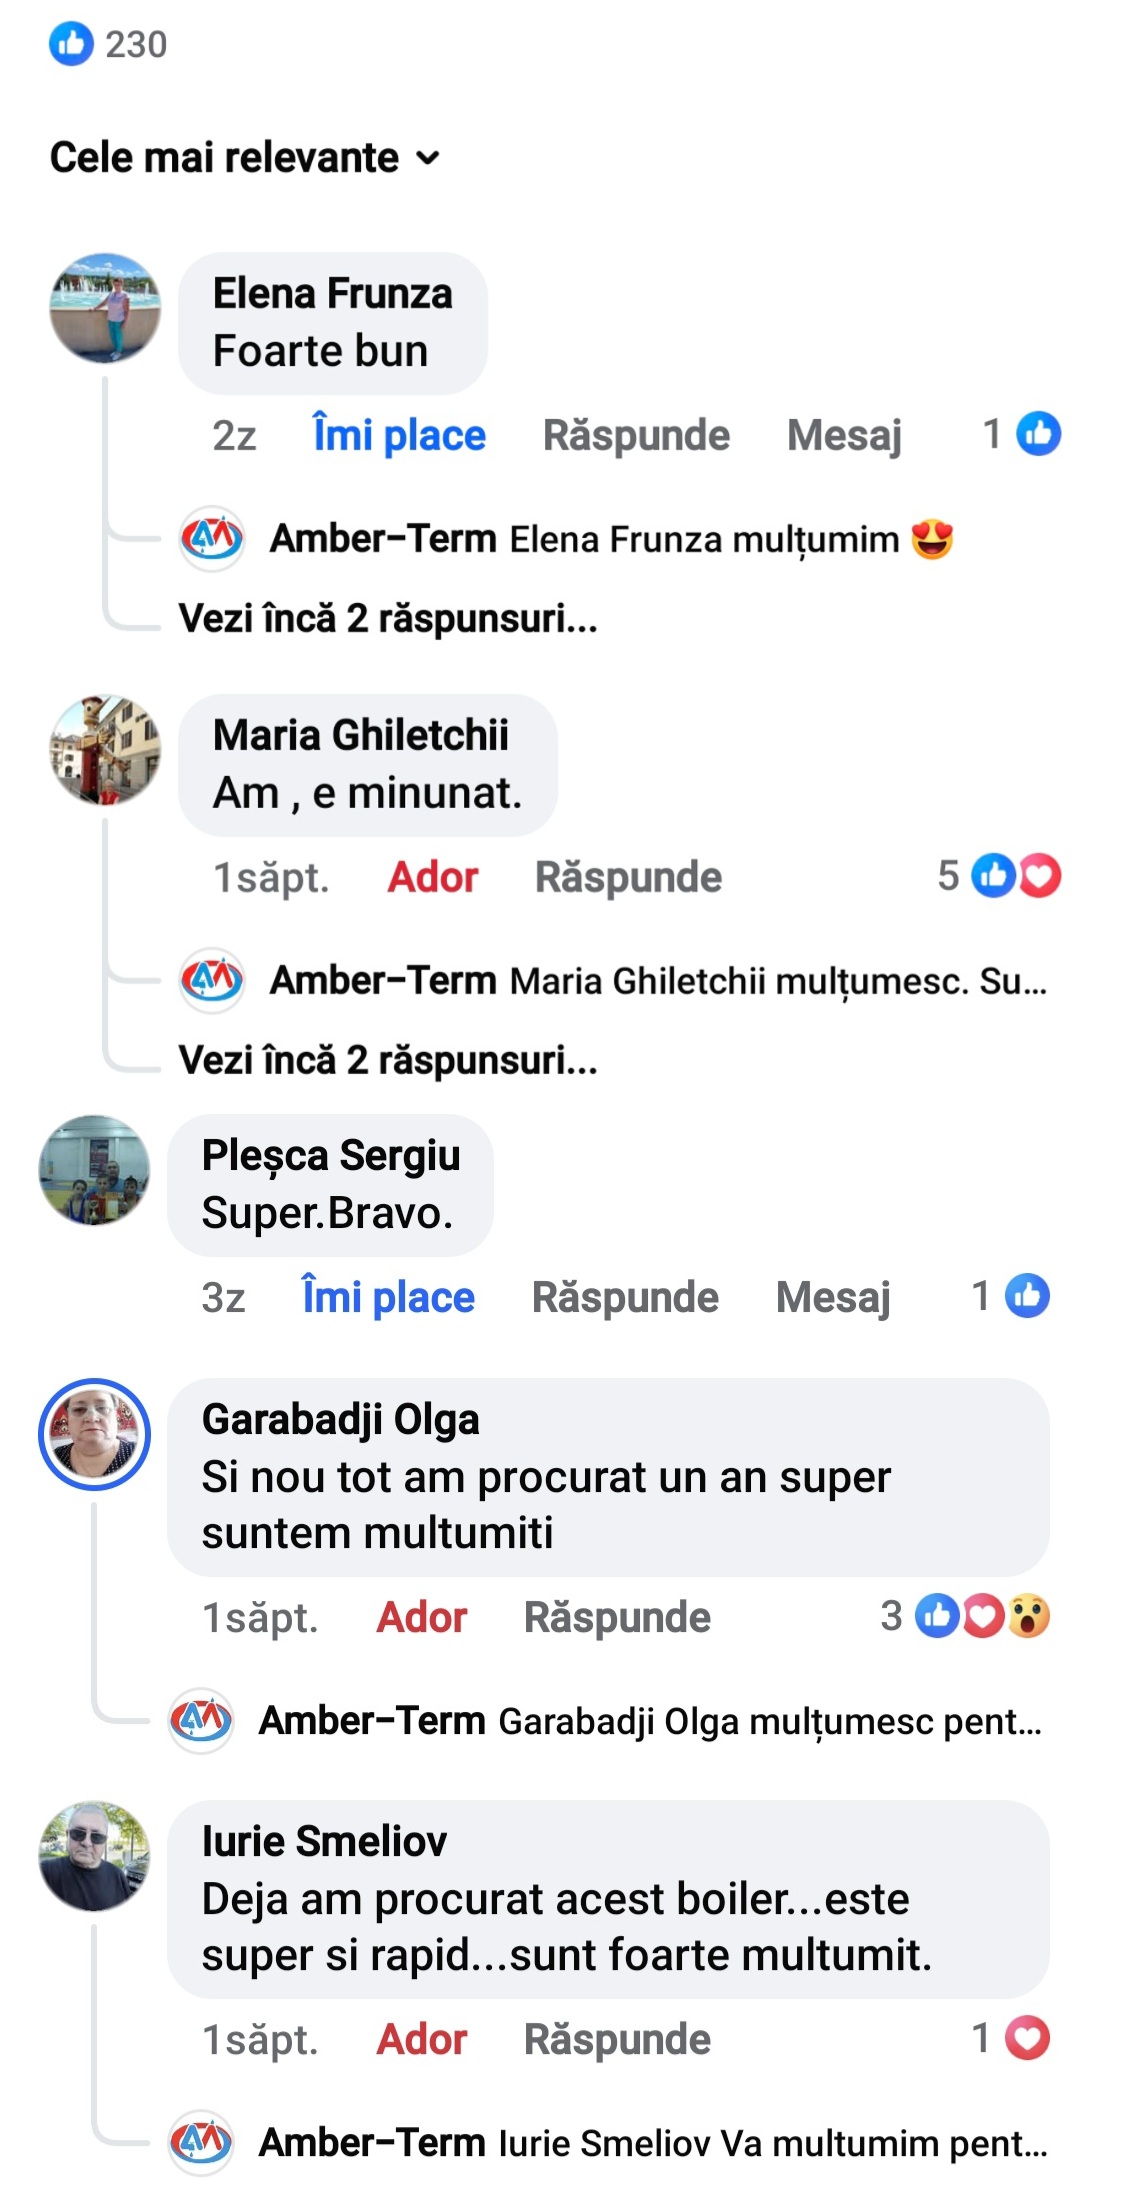View reactions icons on Maria Ghiletchii's comment

click(x=1016, y=876)
